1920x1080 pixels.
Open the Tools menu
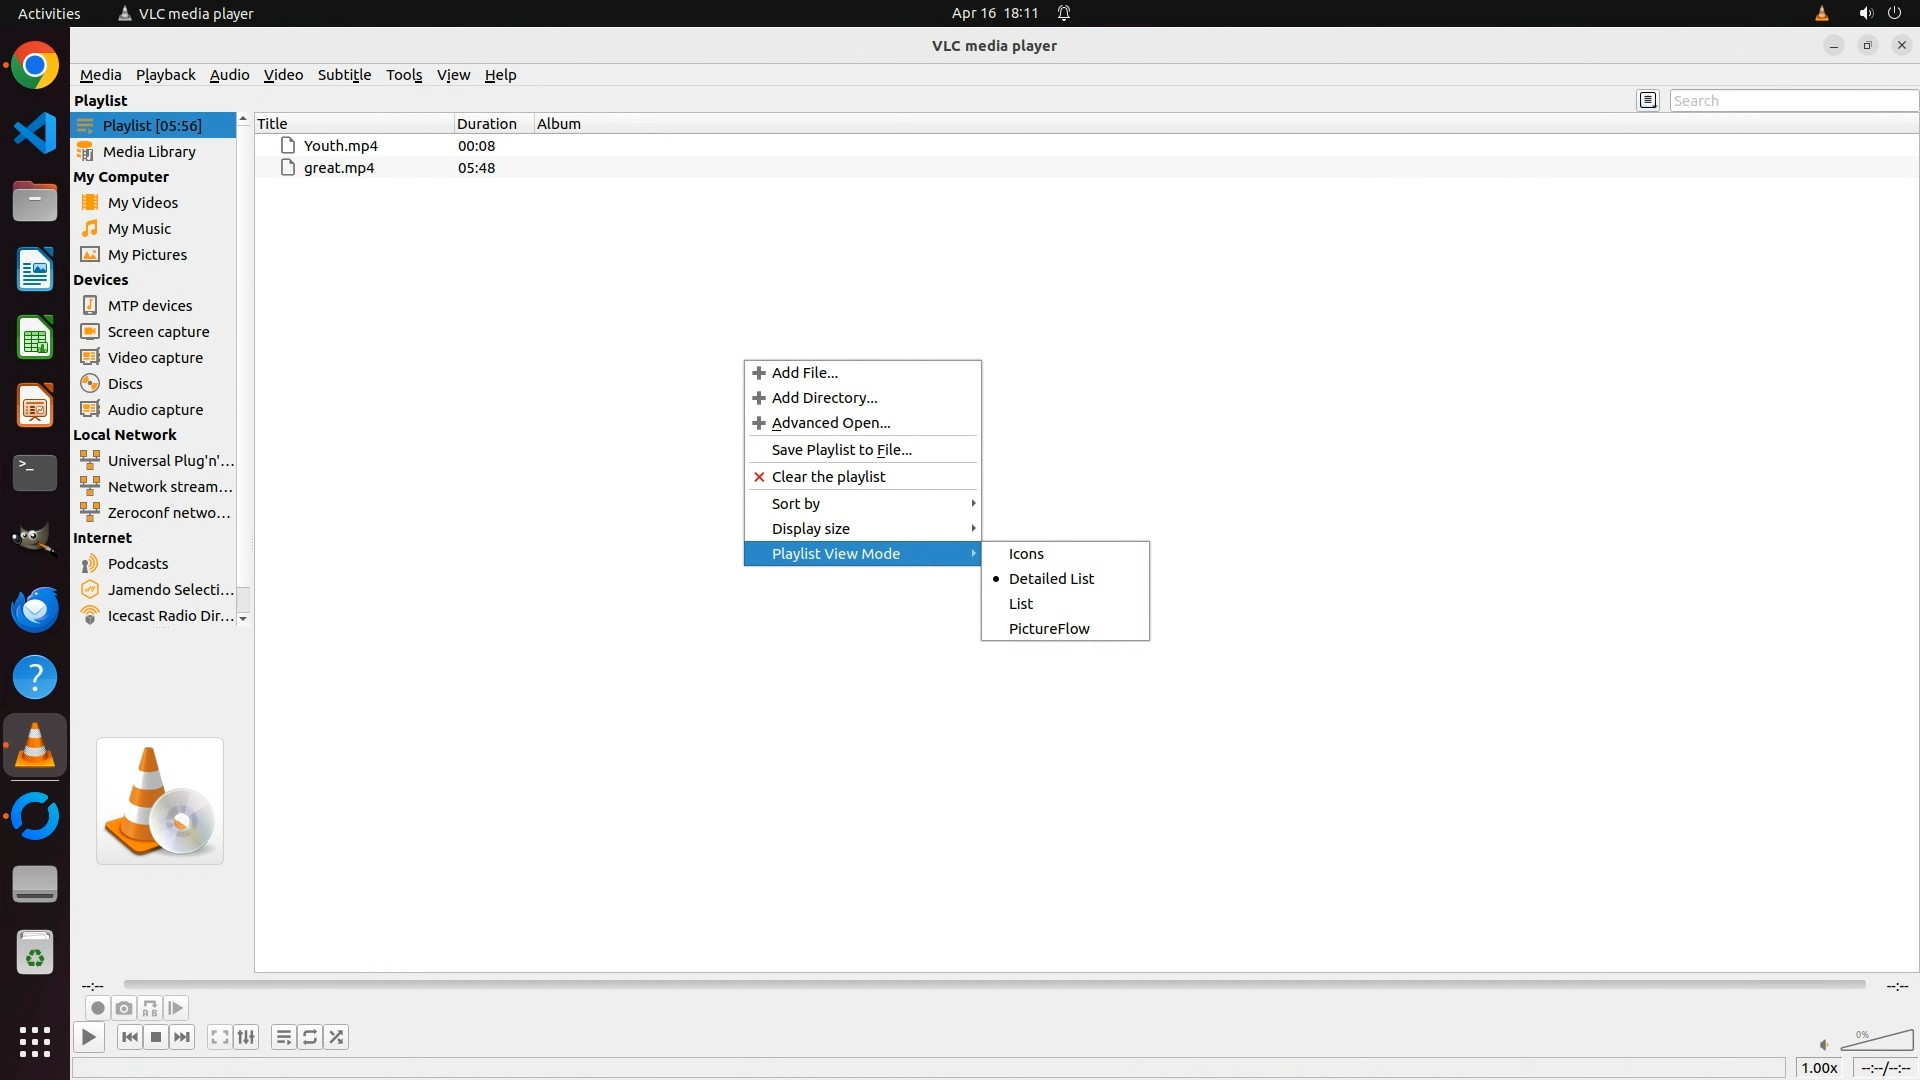click(x=404, y=75)
